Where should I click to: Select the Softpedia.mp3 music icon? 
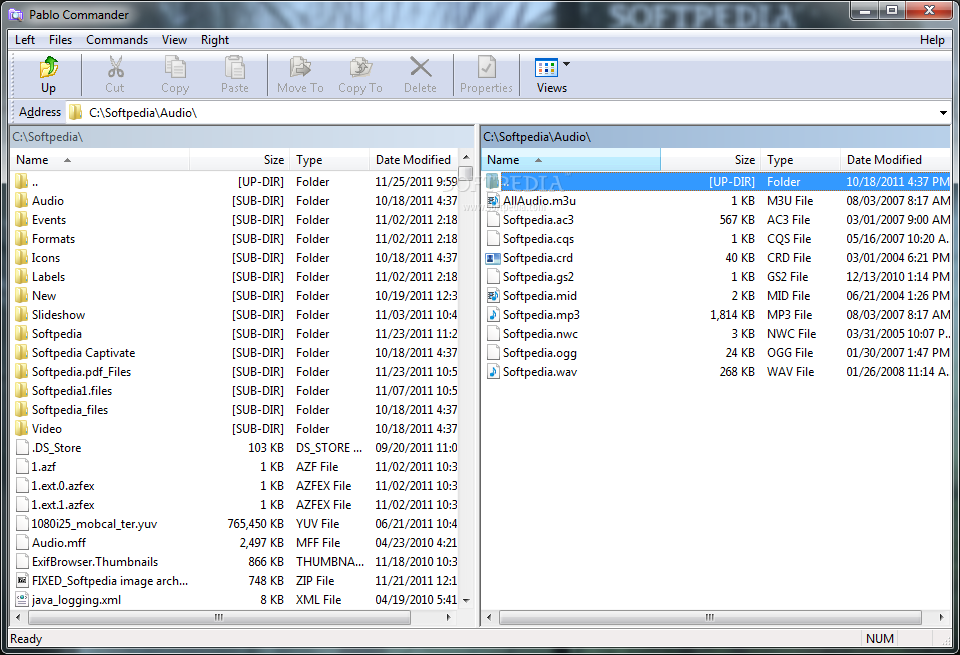[493, 315]
